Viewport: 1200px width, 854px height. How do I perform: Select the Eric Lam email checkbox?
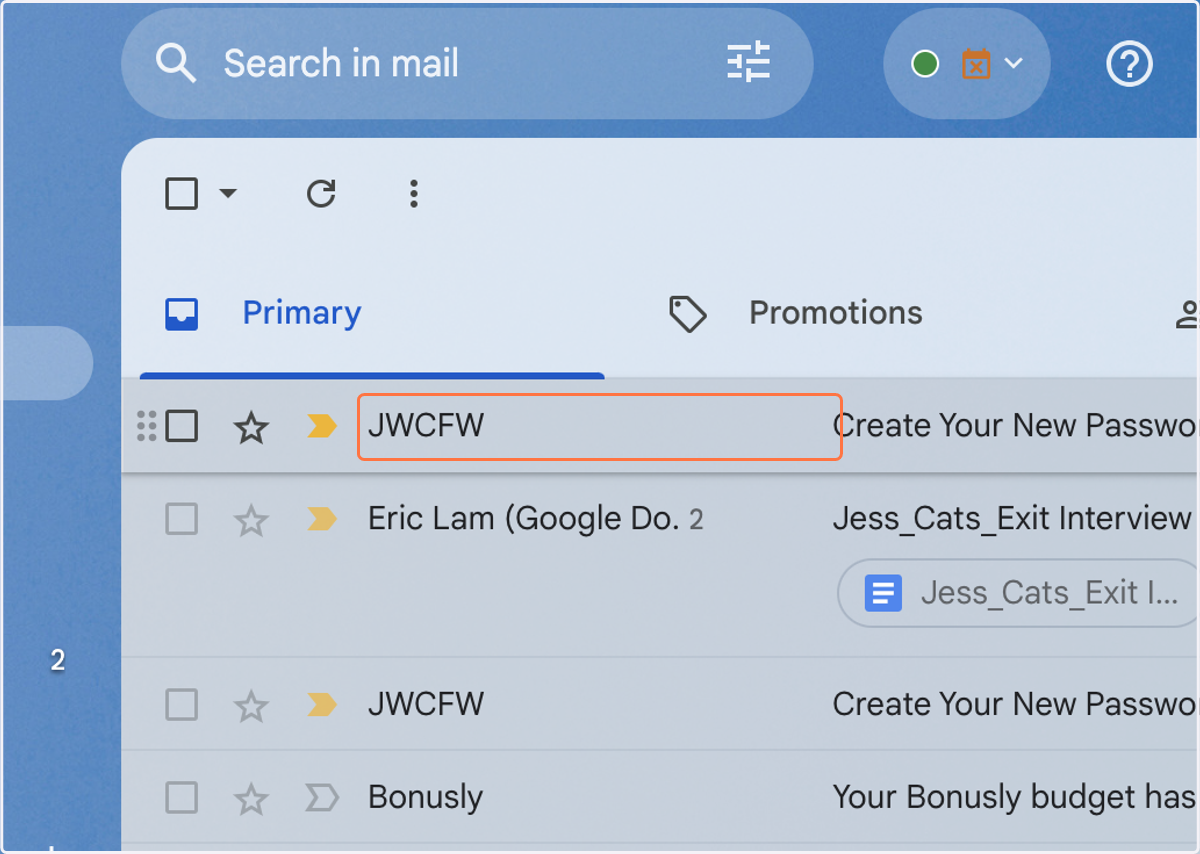point(181,519)
